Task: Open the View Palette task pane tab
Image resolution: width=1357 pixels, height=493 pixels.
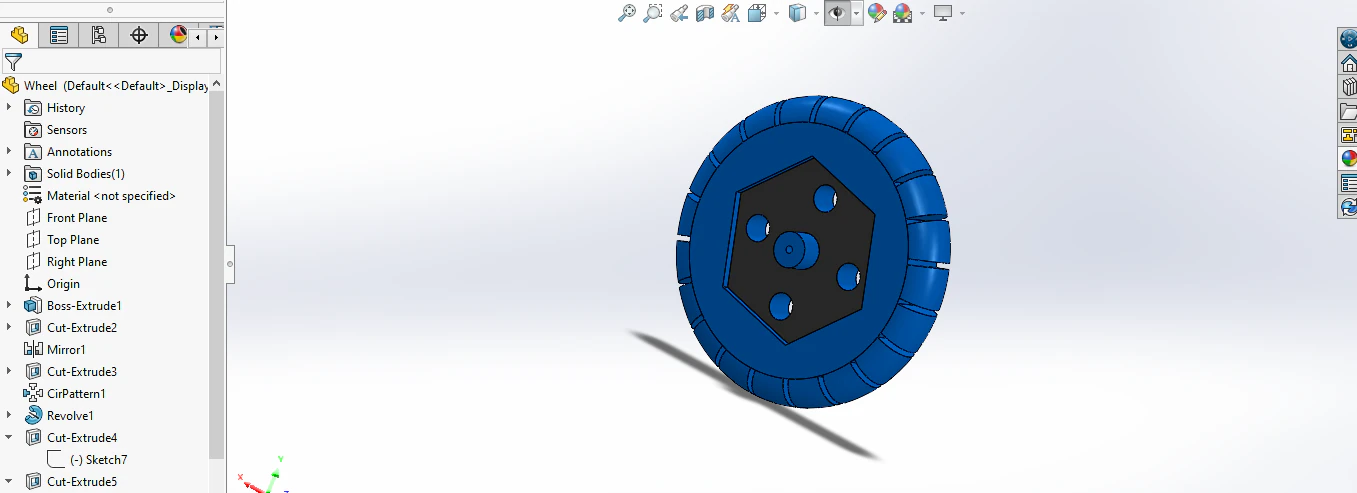Action: click(x=1348, y=135)
